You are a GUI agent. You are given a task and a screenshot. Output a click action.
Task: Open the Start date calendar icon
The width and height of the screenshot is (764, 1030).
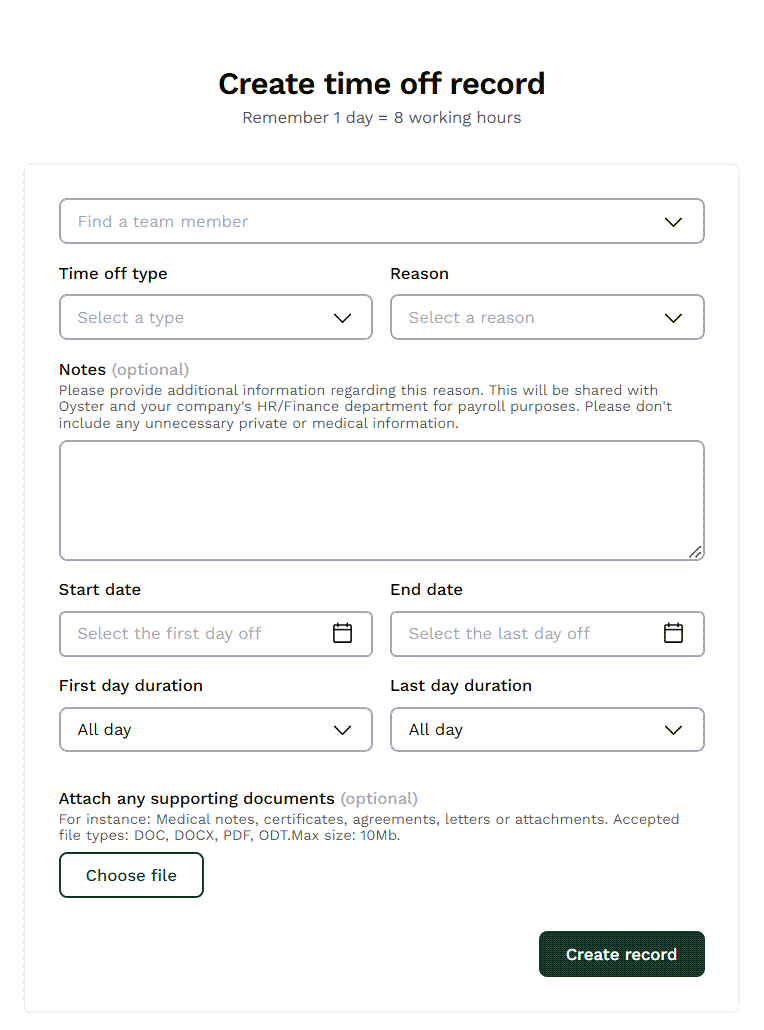point(342,633)
